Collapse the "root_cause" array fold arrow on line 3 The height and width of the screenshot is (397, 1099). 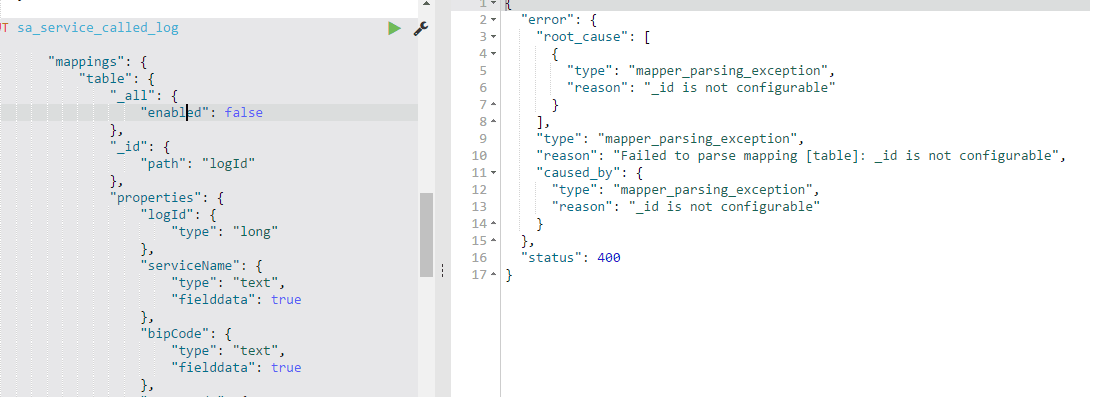click(x=493, y=36)
